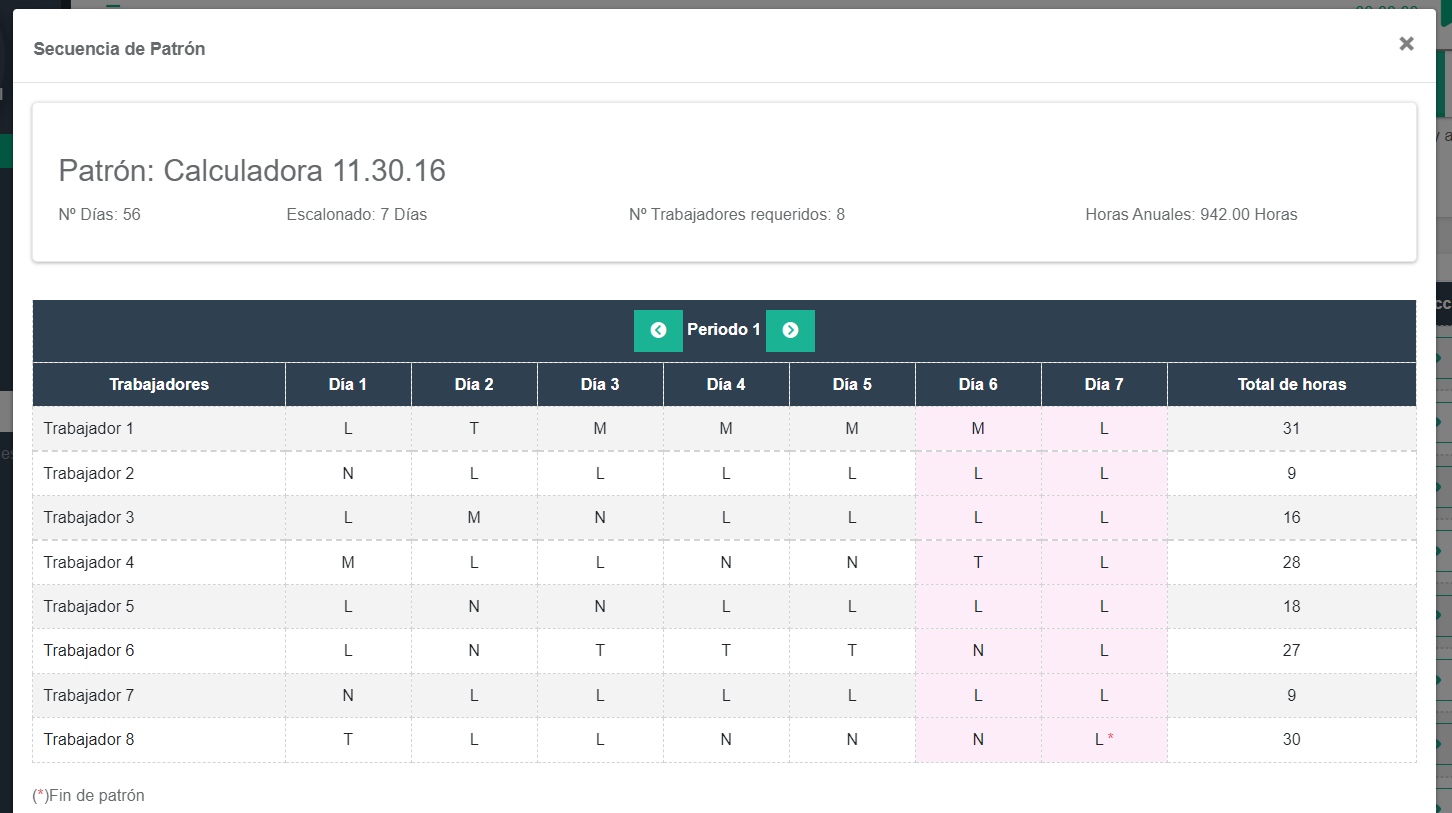
Task: Click the Trabajadores column header
Action: 159,384
